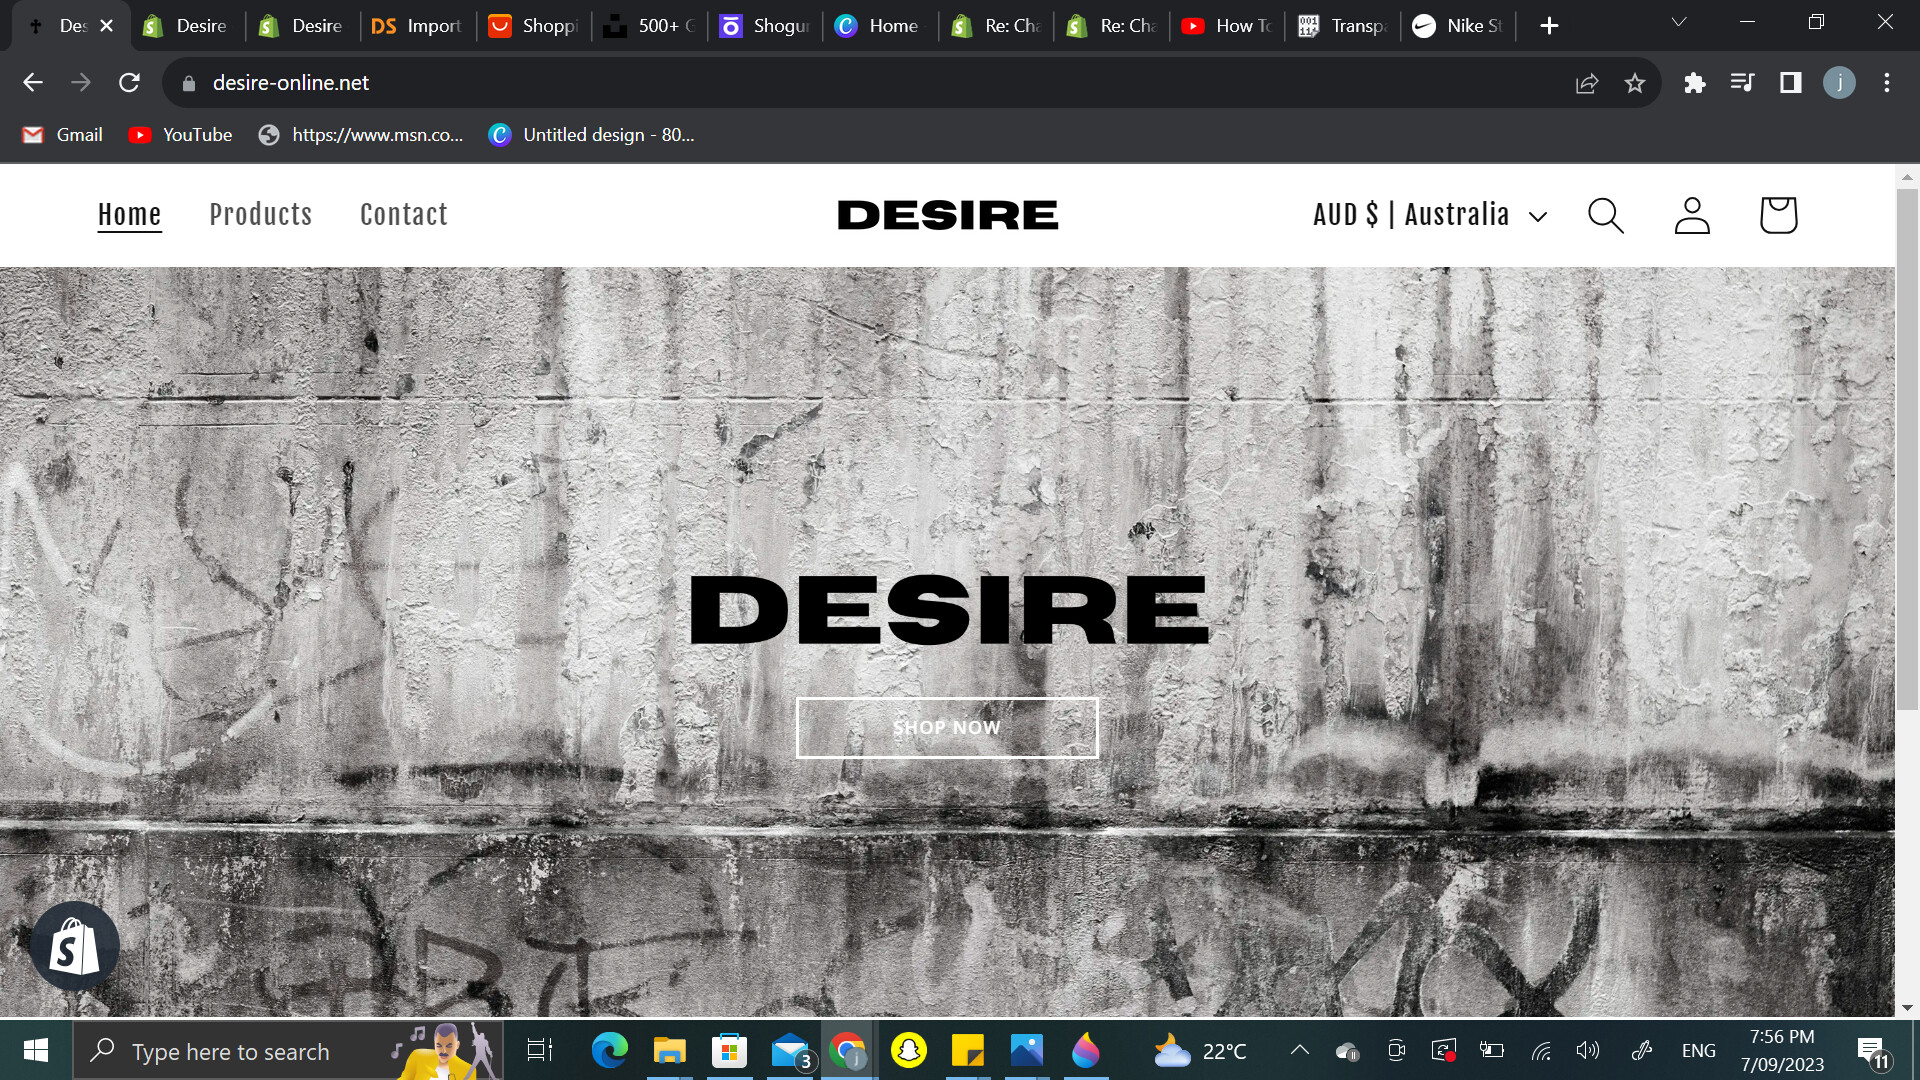Open the shopping cart bag icon
This screenshot has height=1080, width=1920.
(1778, 215)
